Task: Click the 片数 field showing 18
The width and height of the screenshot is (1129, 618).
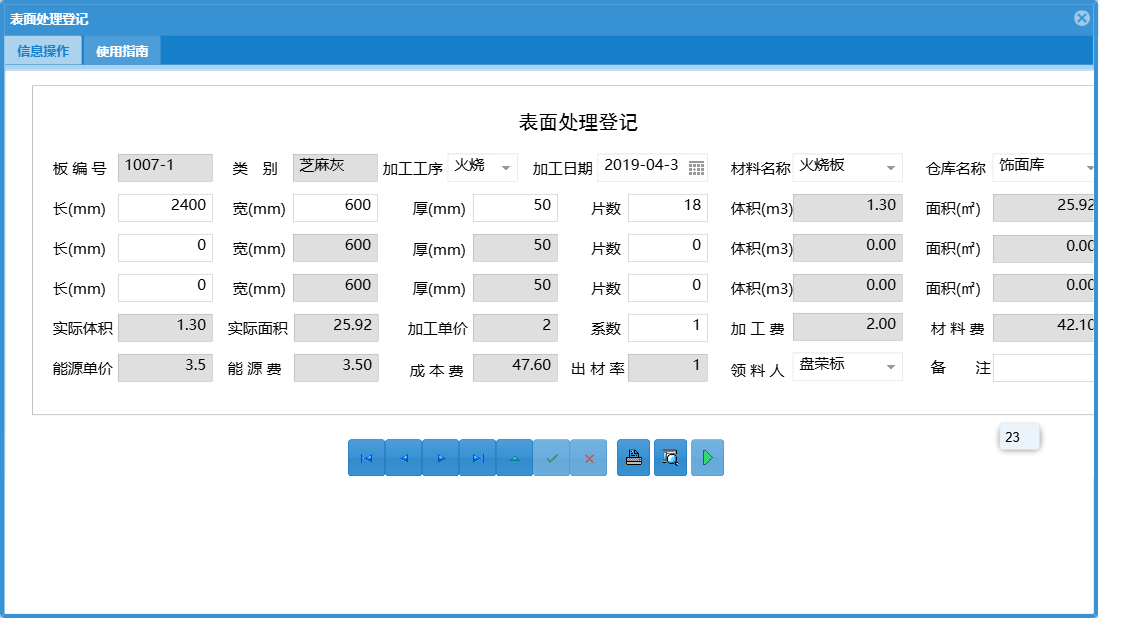Action: coord(668,207)
